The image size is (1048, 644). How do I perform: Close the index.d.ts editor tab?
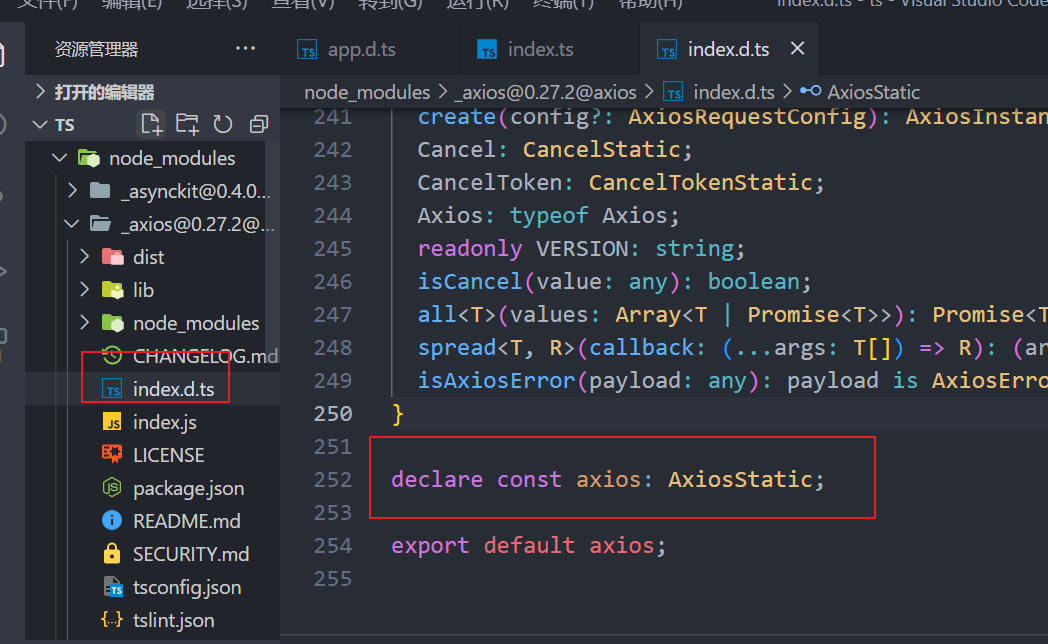point(797,48)
